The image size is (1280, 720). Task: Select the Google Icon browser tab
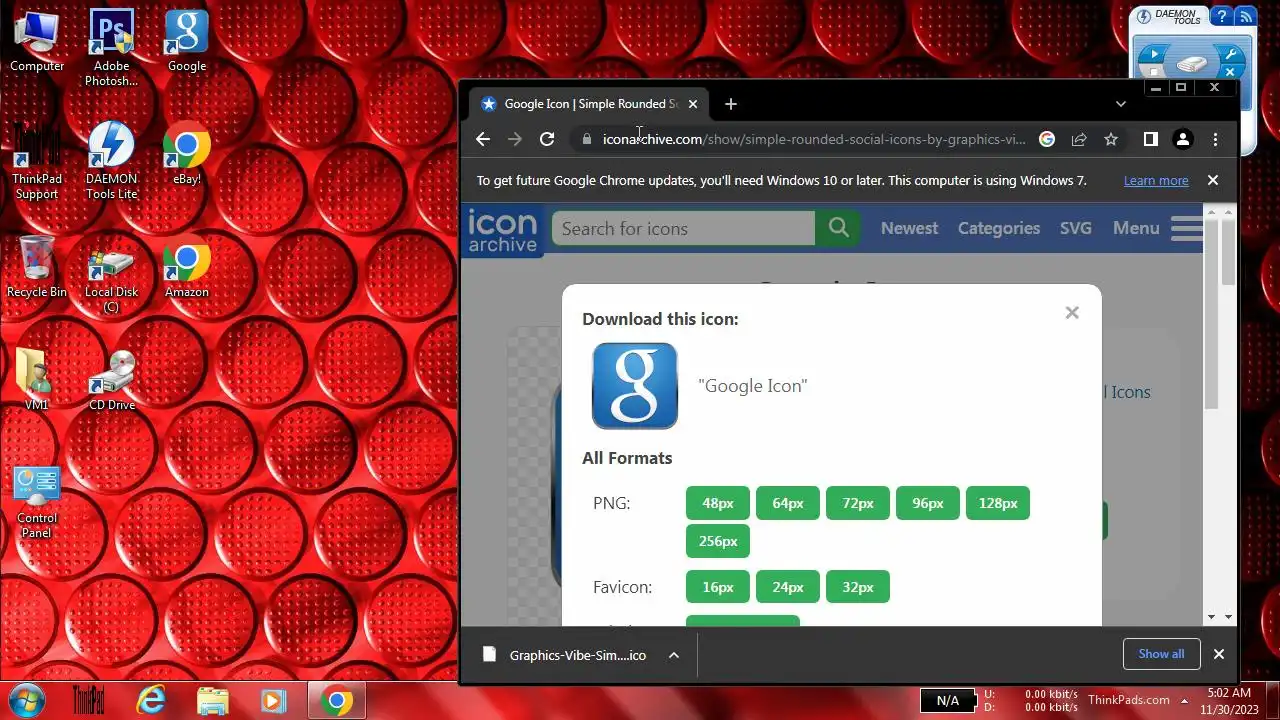tap(590, 104)
